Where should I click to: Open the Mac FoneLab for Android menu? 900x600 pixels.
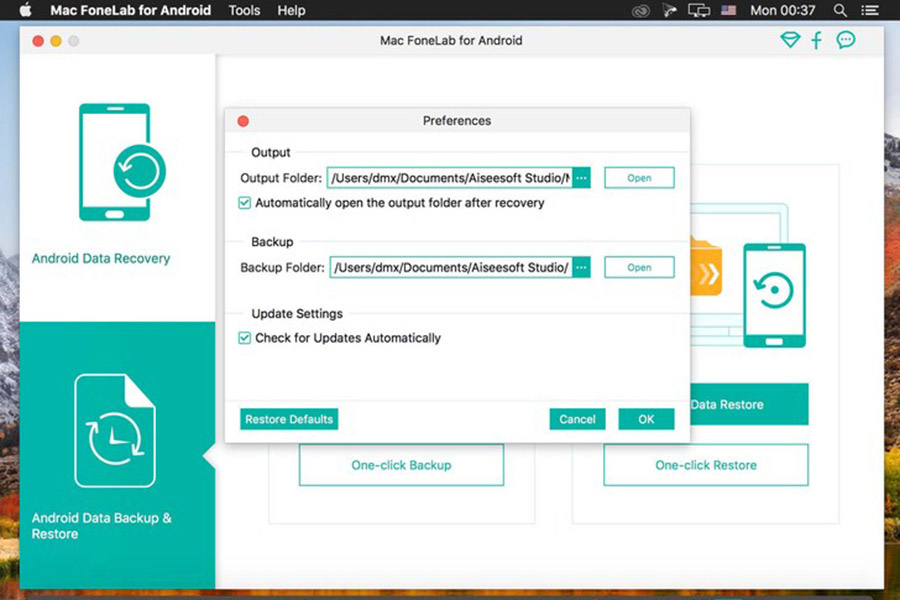tap(130, 10)
